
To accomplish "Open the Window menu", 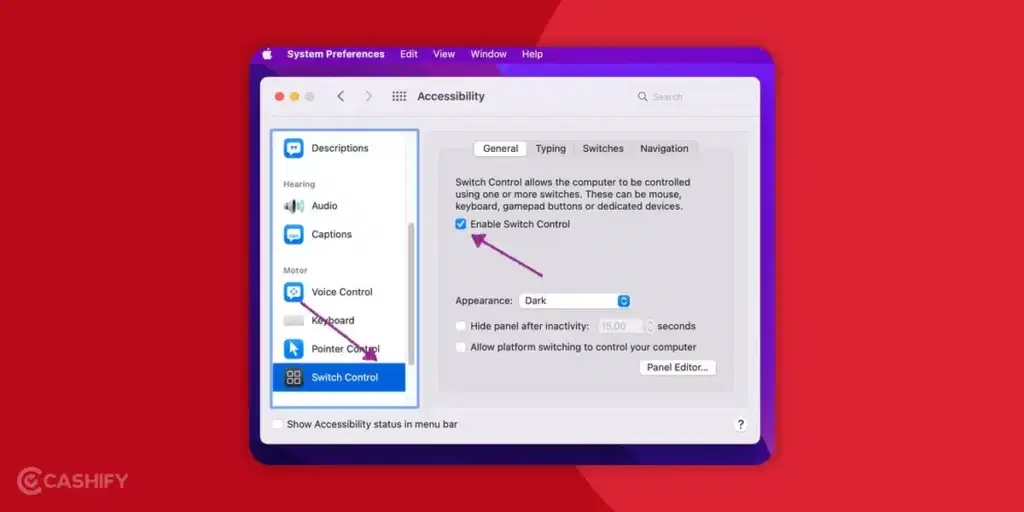I will click(488, 54).
